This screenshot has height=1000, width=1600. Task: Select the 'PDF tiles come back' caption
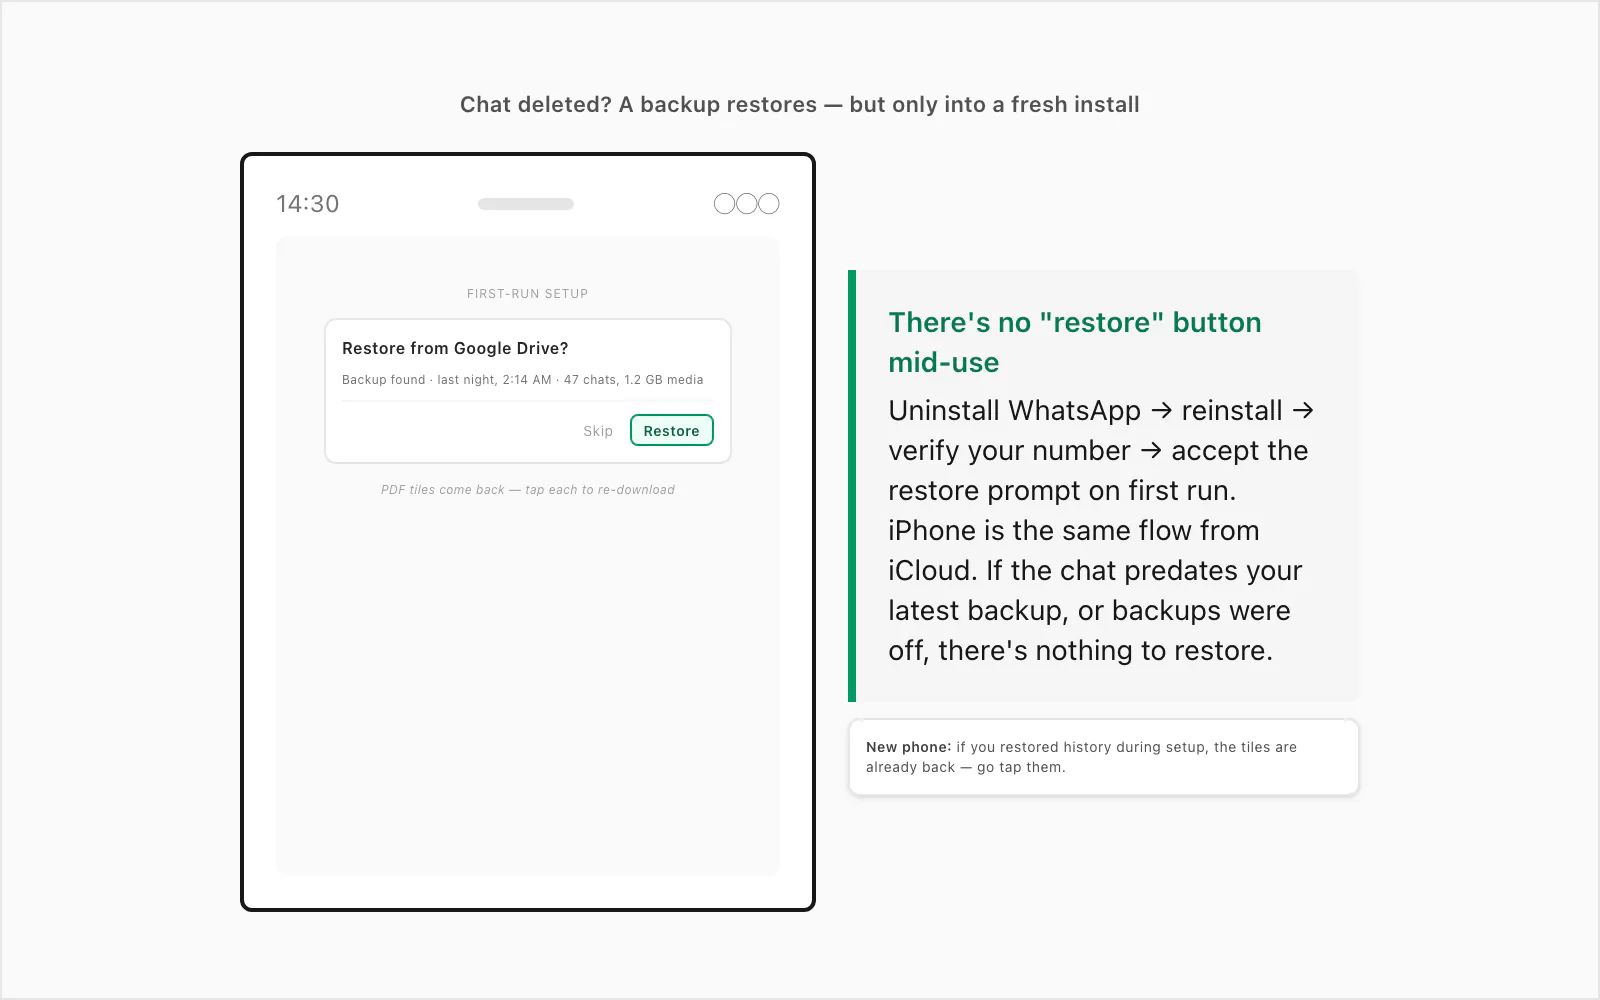pos(527,490)
